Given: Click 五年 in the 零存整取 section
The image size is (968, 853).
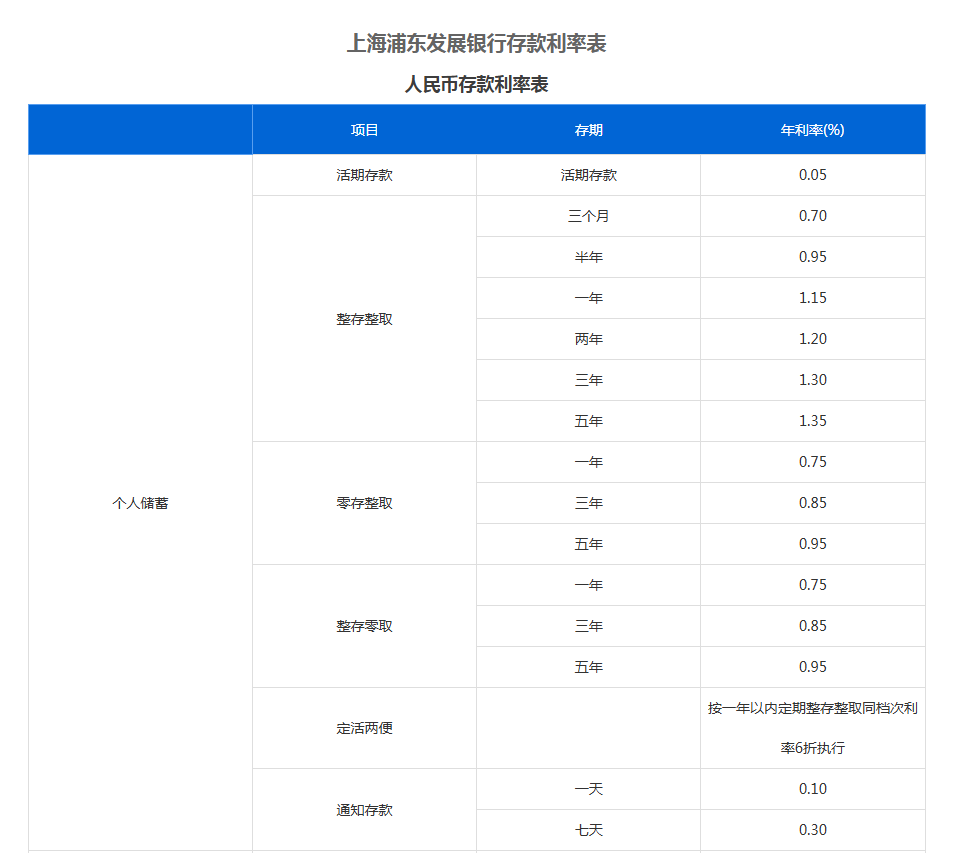Looking at the screenshot, I should coord(588,544).
